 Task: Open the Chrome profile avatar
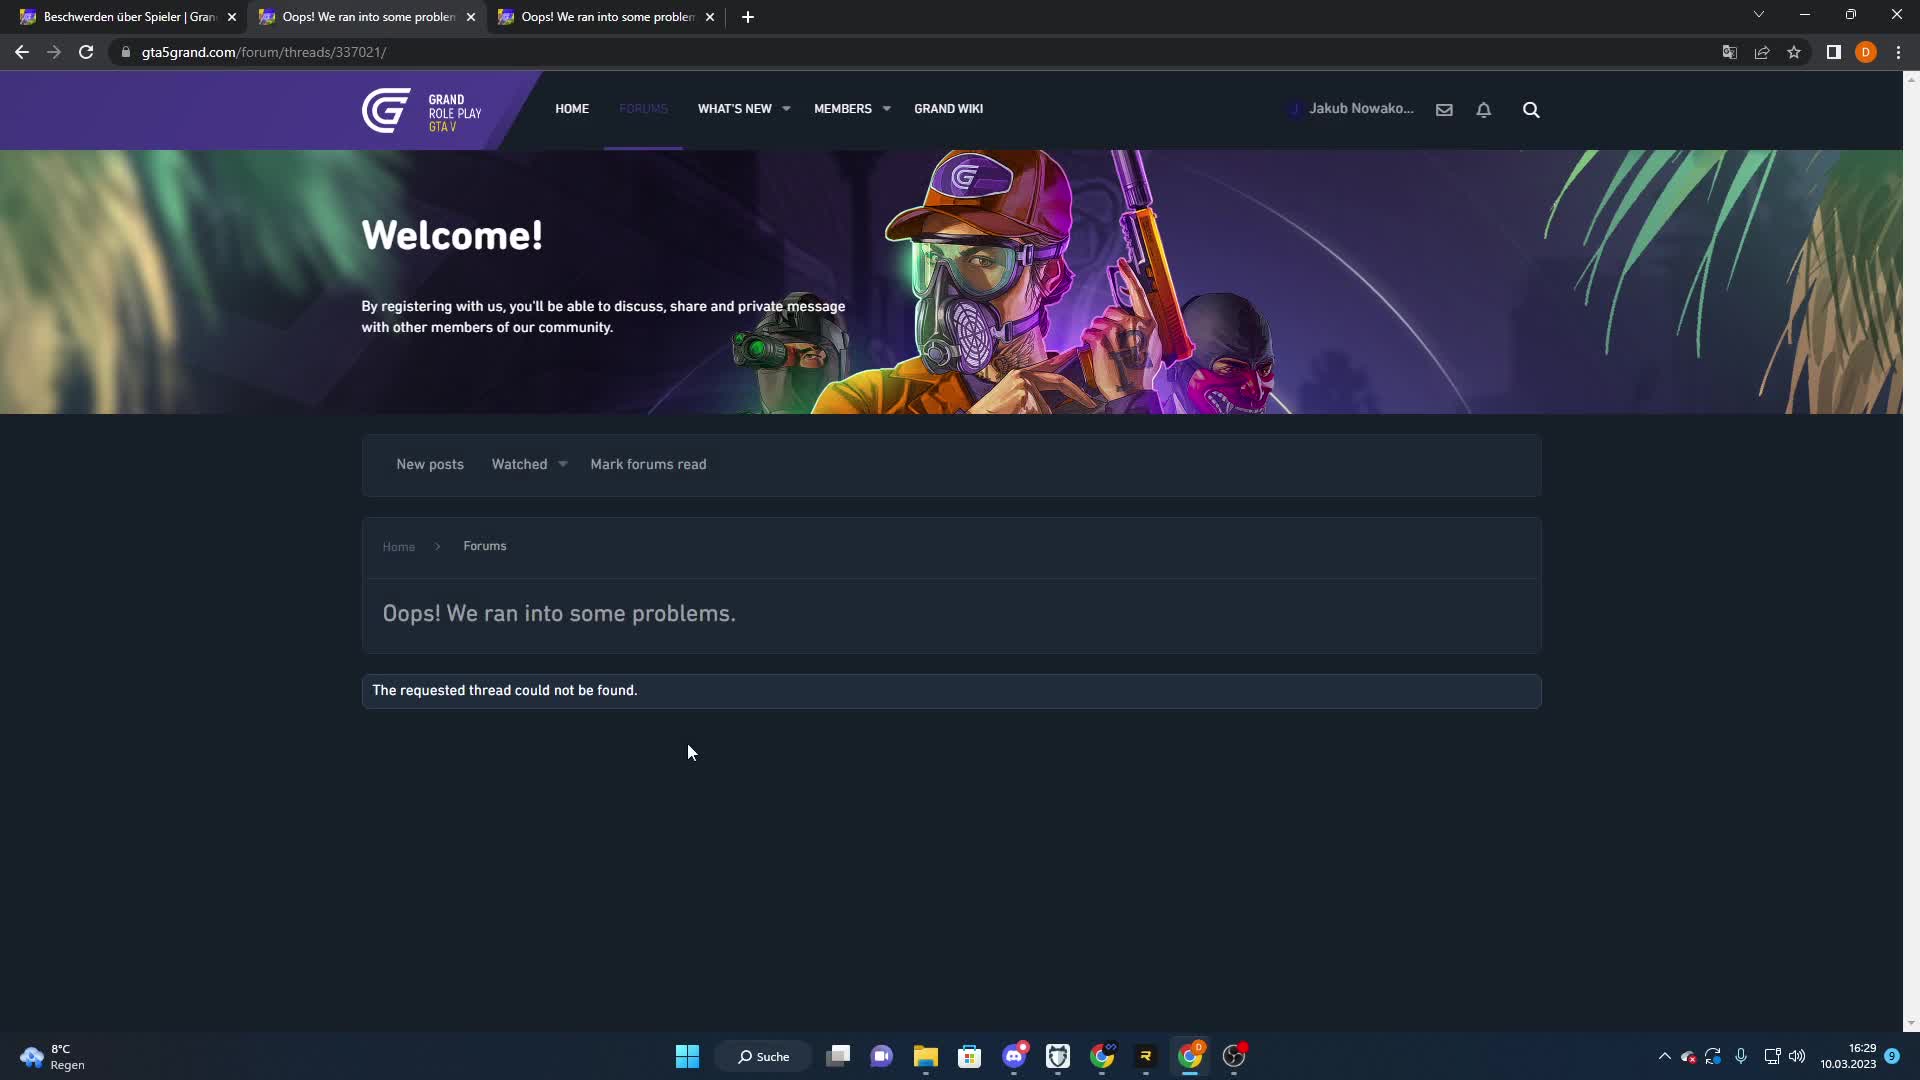pos(1866,52)
